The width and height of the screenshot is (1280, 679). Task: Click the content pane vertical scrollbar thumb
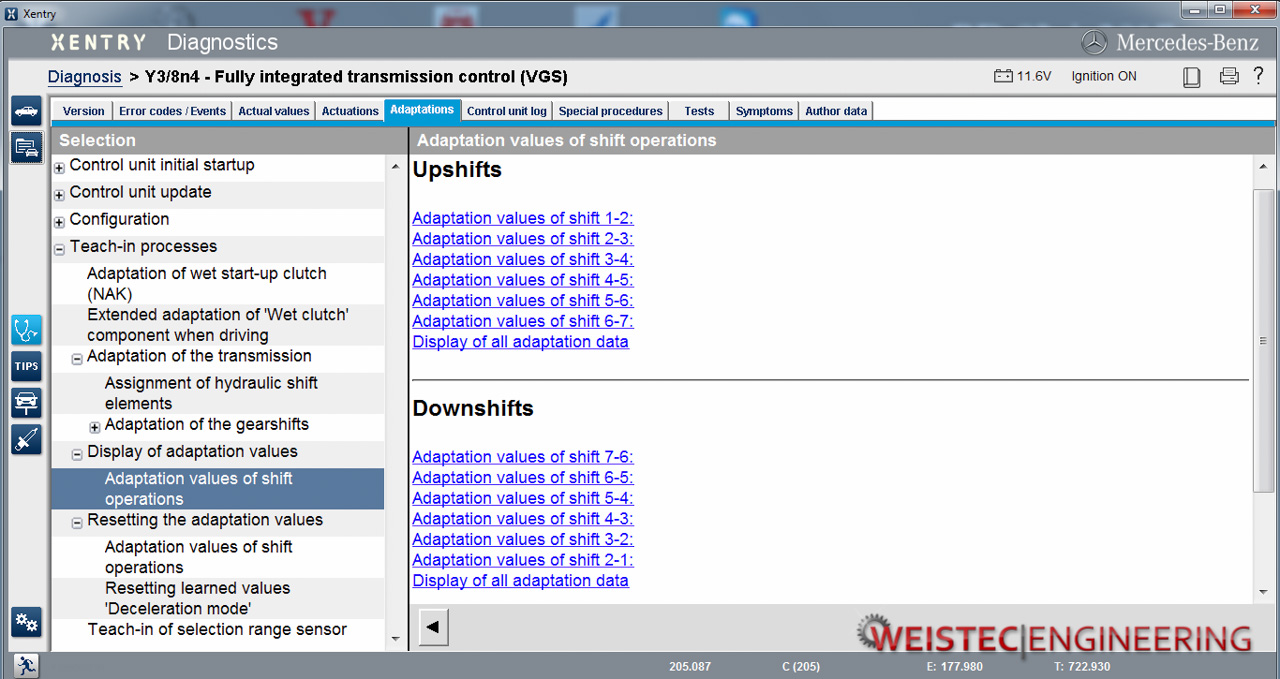point(1263,340)
